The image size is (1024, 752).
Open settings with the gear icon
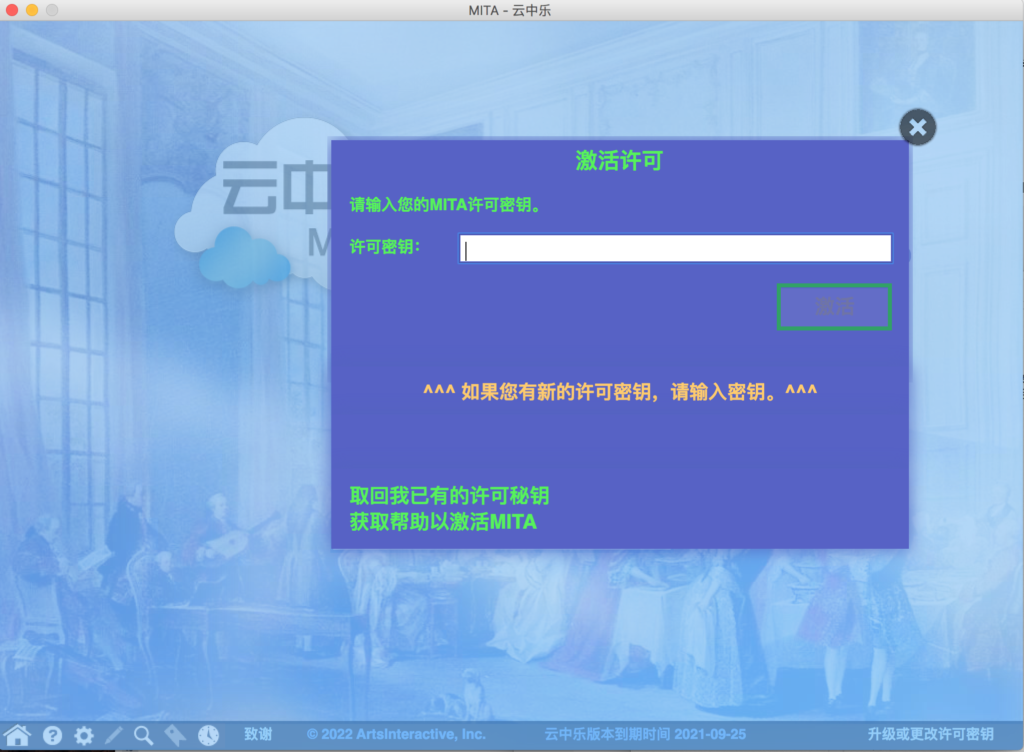point(84,735)
